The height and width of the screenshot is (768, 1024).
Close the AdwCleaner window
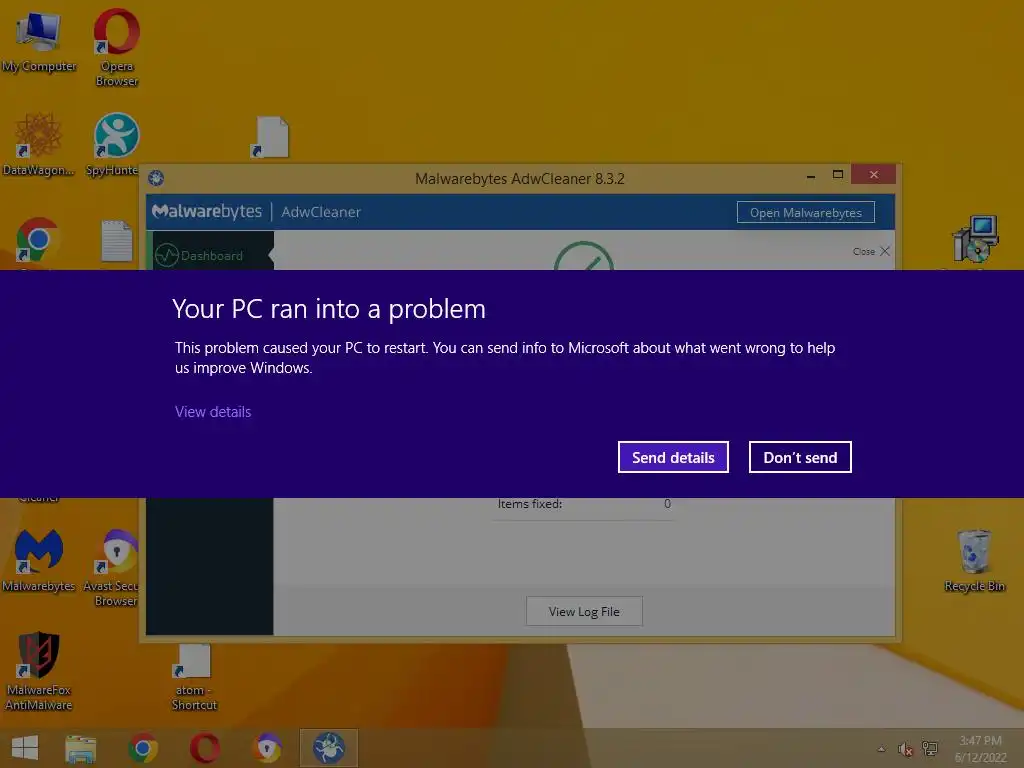pyautogui.click(x=874, y=174)
